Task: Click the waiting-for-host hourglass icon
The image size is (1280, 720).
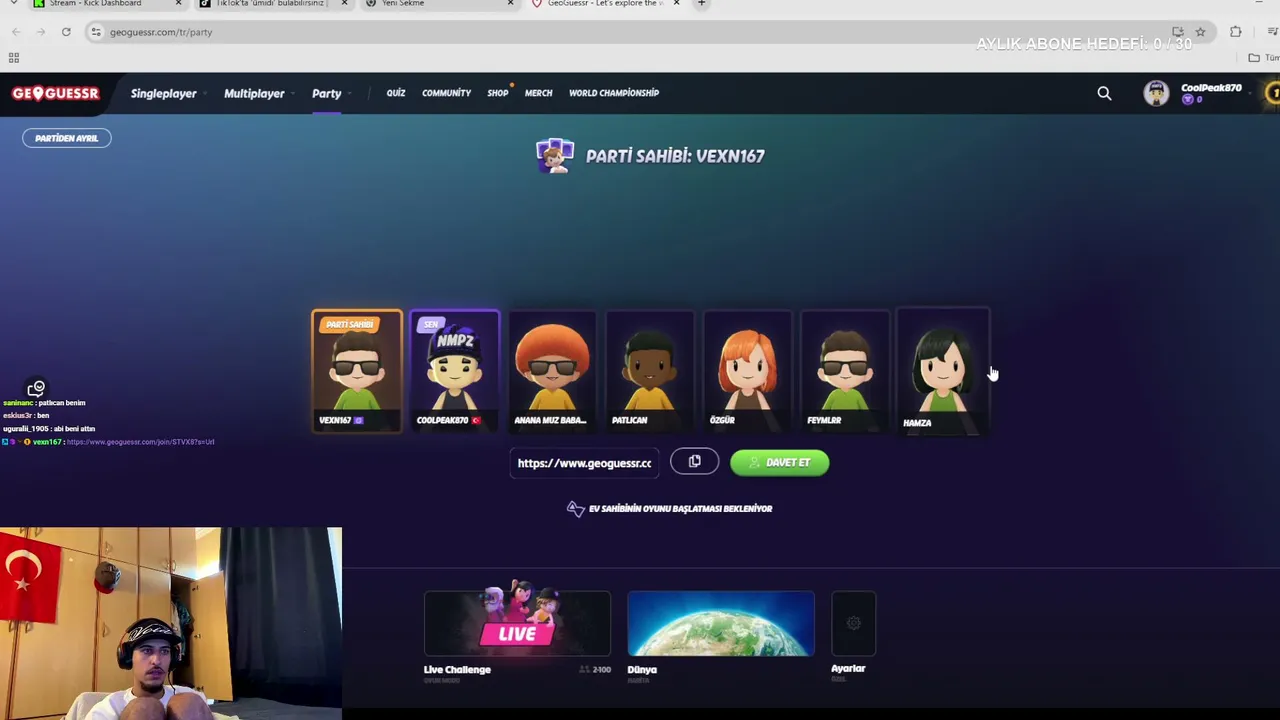Action: tap(575, 508)
